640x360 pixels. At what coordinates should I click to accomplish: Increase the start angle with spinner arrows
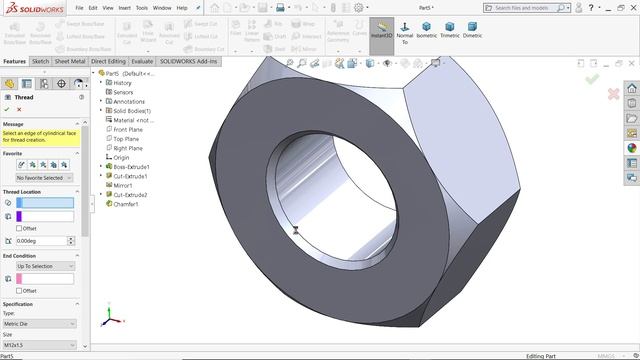click(71, 239)
